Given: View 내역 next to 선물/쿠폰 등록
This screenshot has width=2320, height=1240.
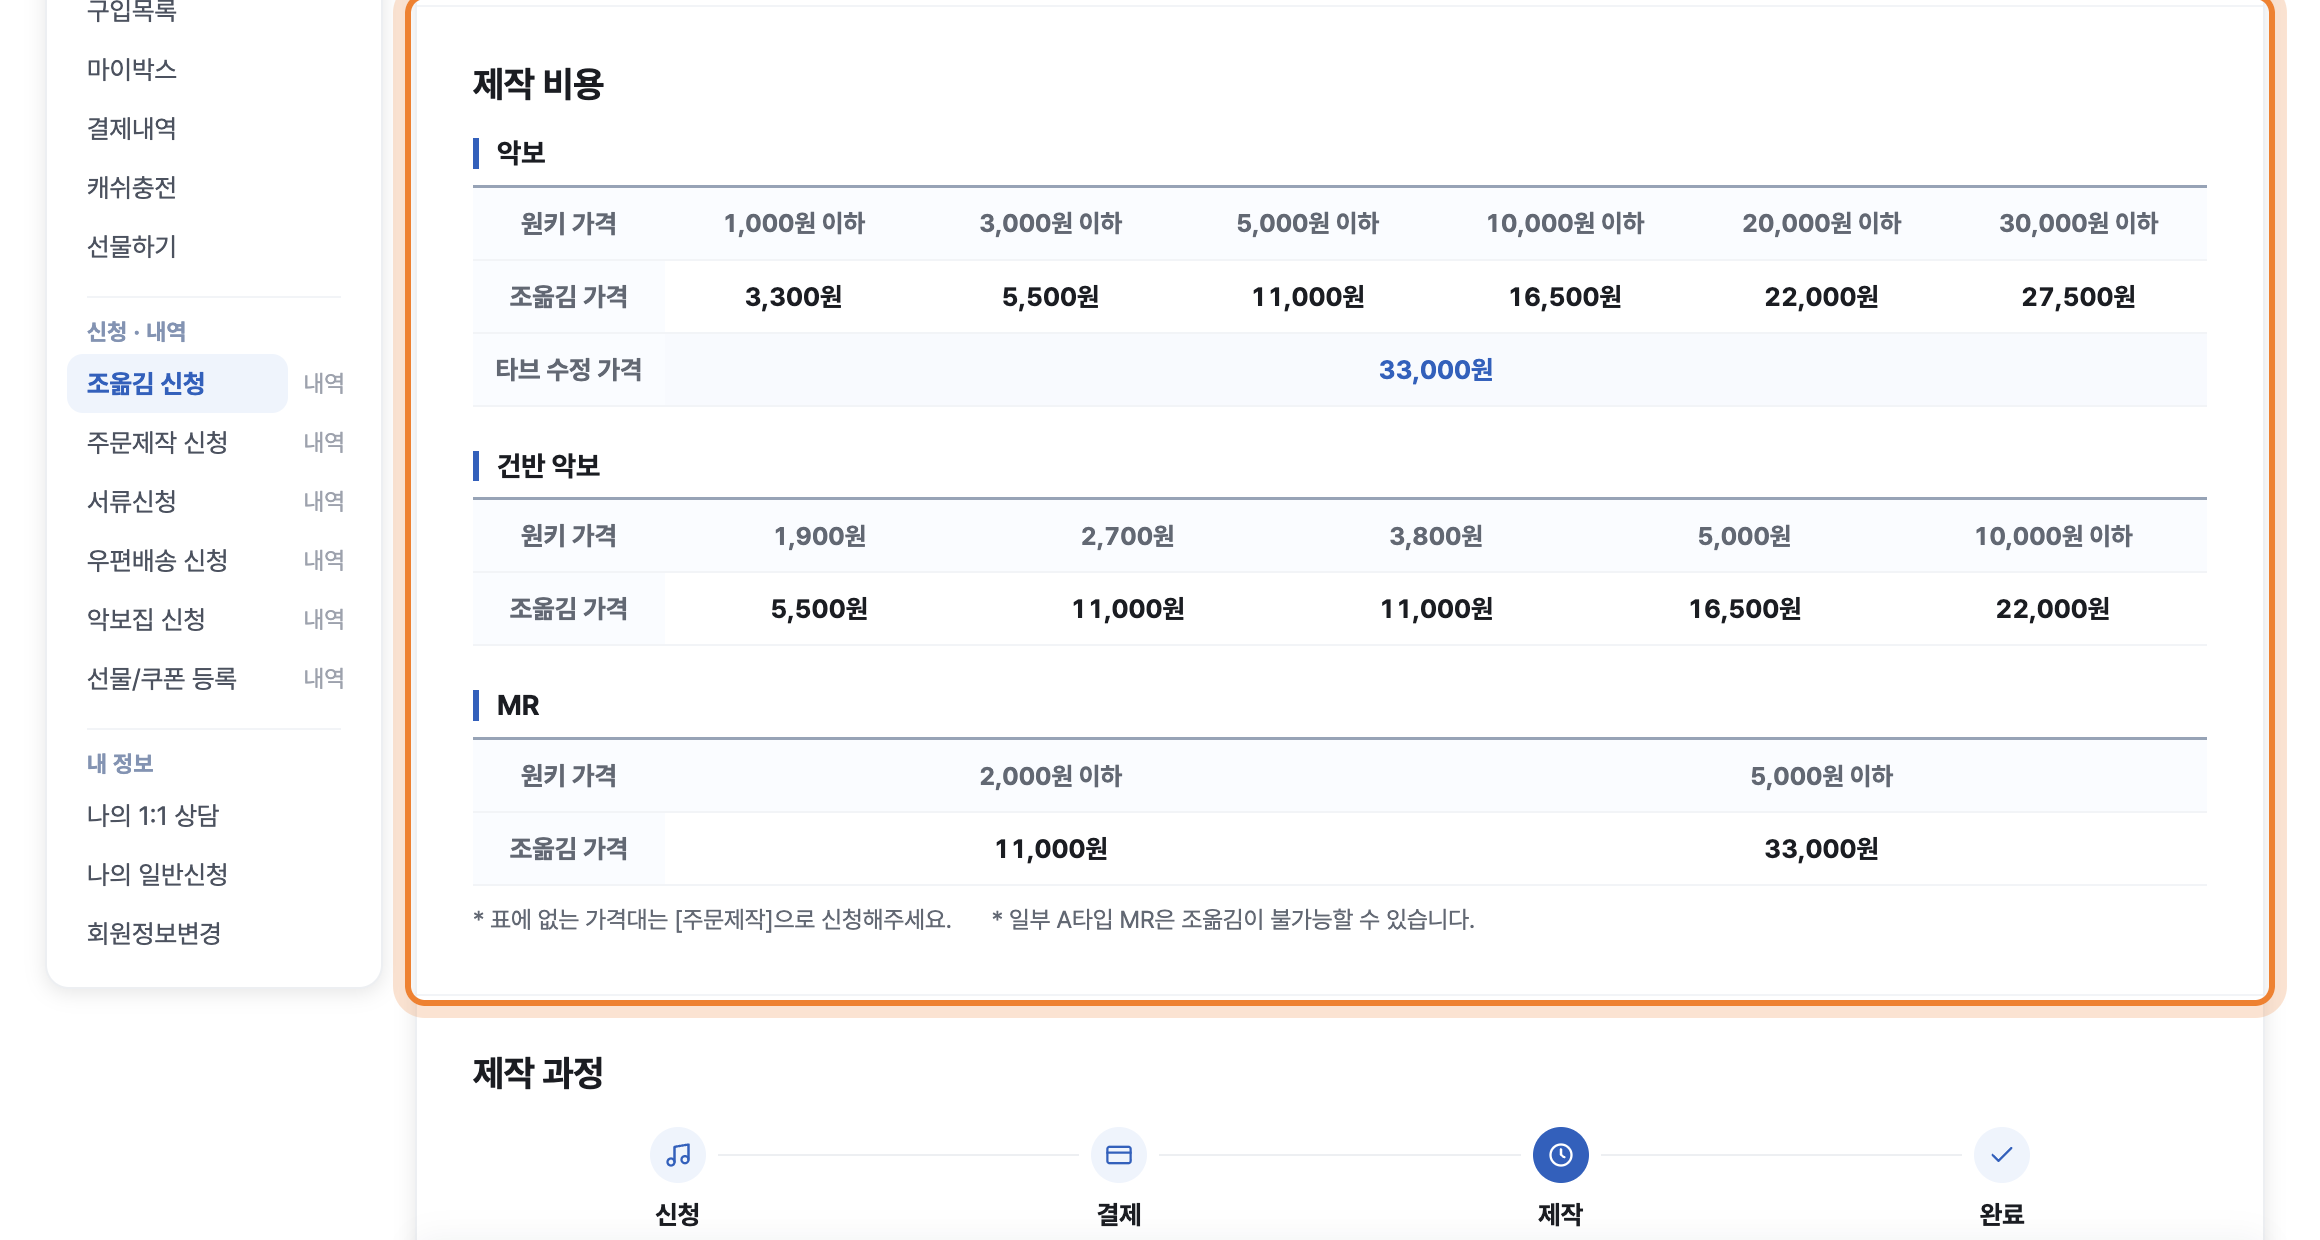Looking at the screenshot, I should point(324,678).
